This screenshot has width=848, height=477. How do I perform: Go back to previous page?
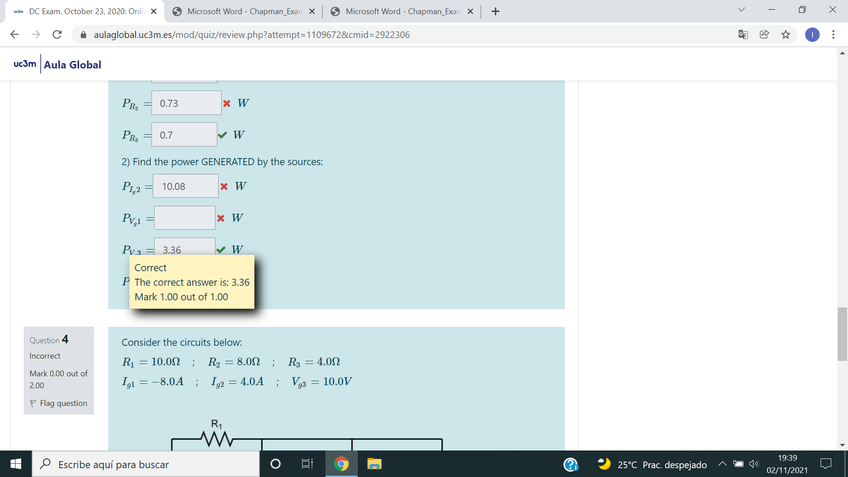(14, 34)
